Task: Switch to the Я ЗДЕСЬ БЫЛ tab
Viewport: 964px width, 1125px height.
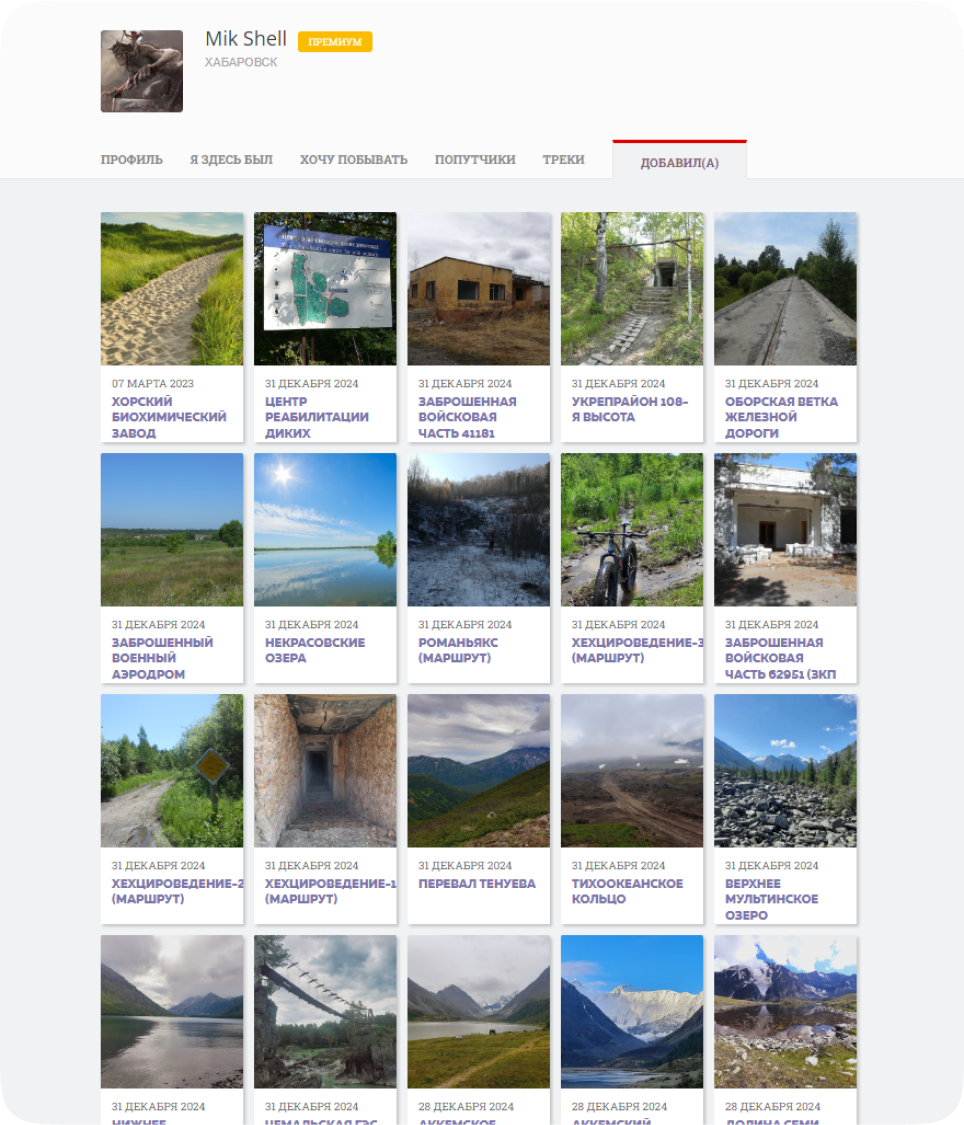Action: click(231, 160)
